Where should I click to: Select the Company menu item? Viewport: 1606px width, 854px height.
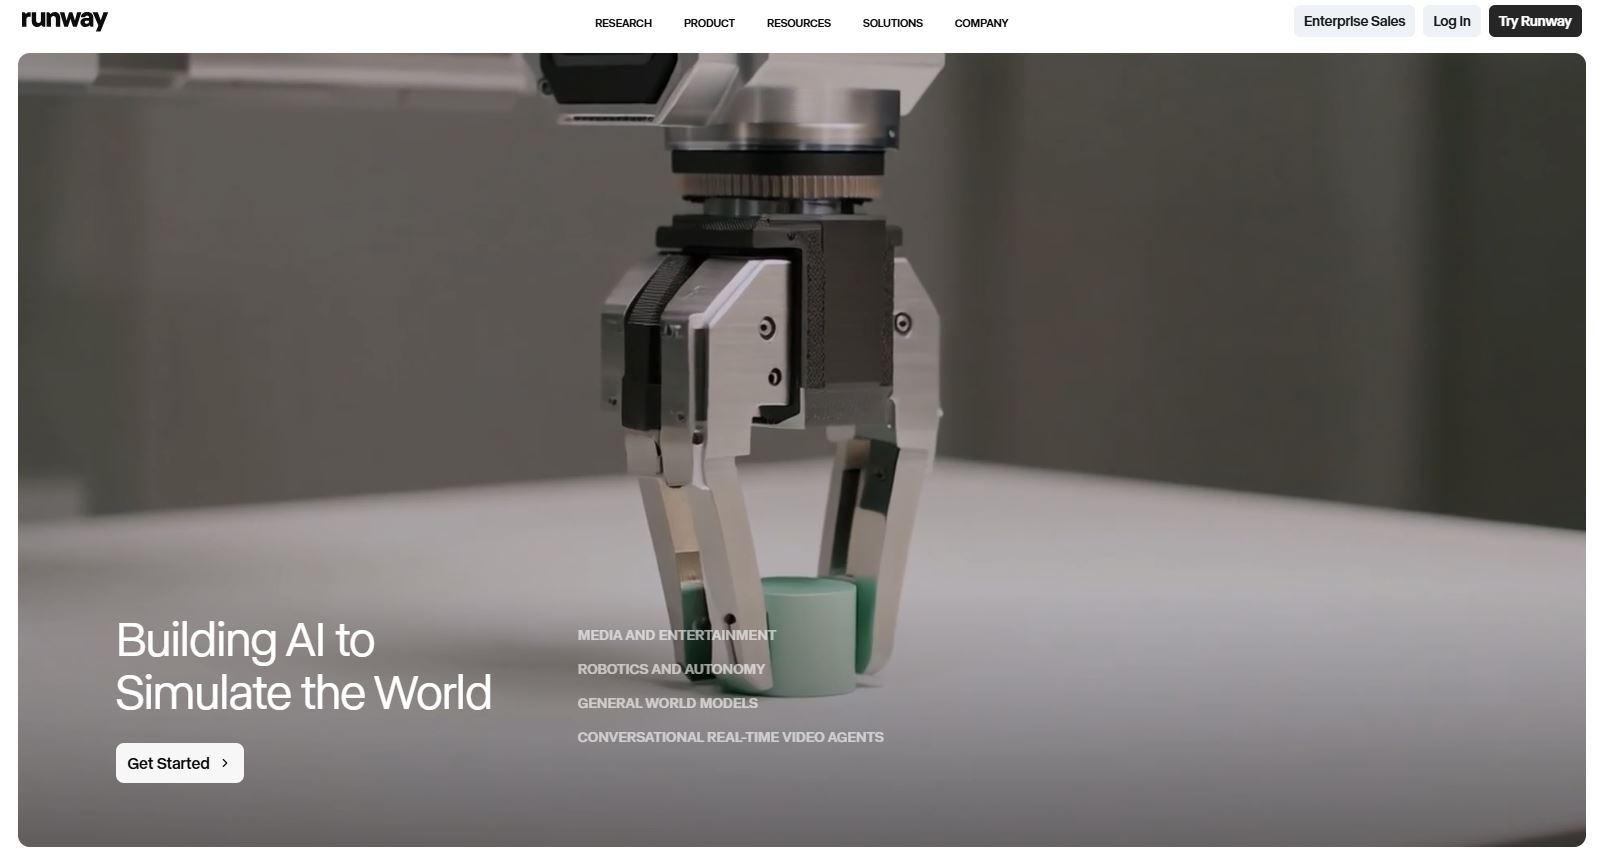981,23
